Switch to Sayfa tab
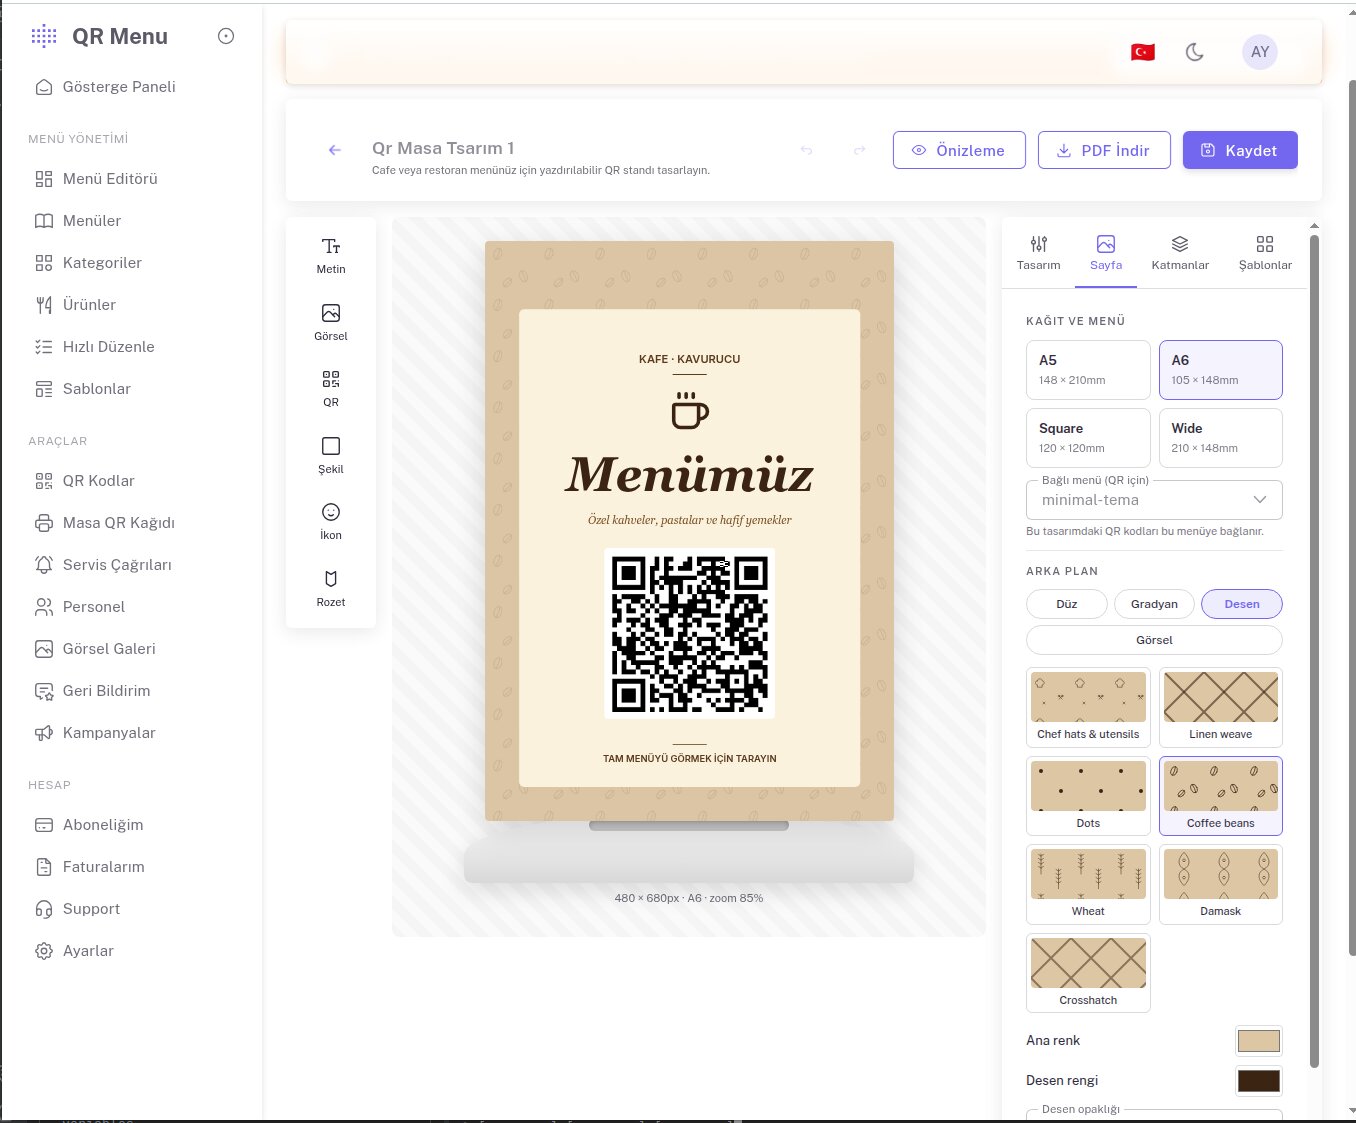Screen dimensions: 1356x1123 (1106, 253)
